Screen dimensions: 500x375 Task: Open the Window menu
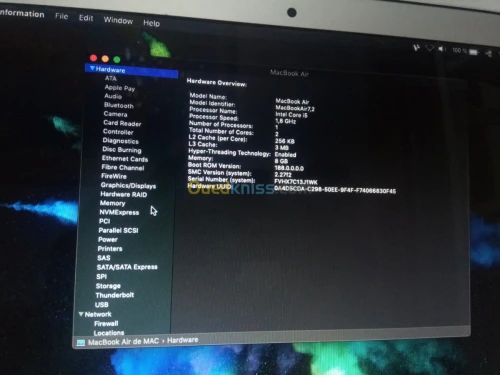click(x=118, y=20)
